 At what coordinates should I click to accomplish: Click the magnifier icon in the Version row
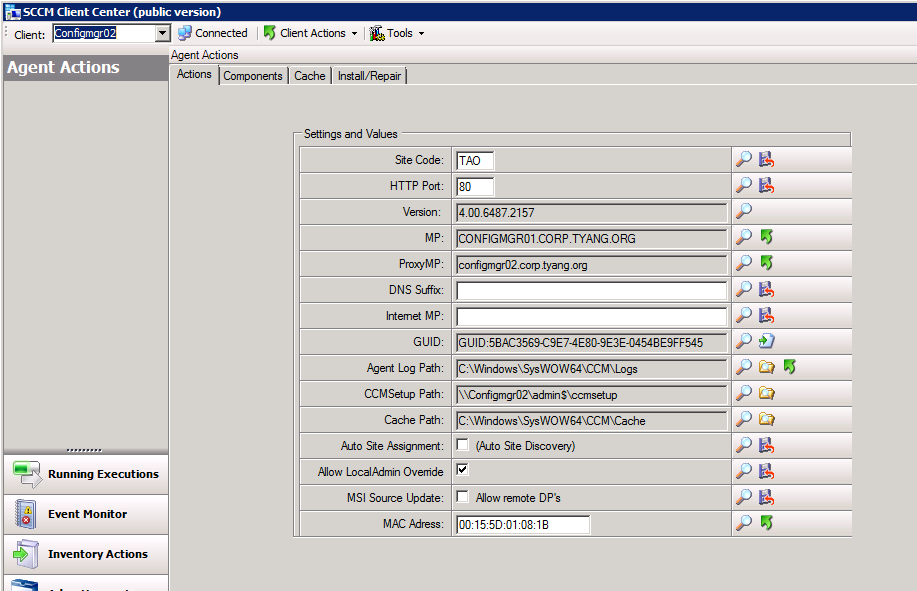pyautogui.click(x=743, y=211)
